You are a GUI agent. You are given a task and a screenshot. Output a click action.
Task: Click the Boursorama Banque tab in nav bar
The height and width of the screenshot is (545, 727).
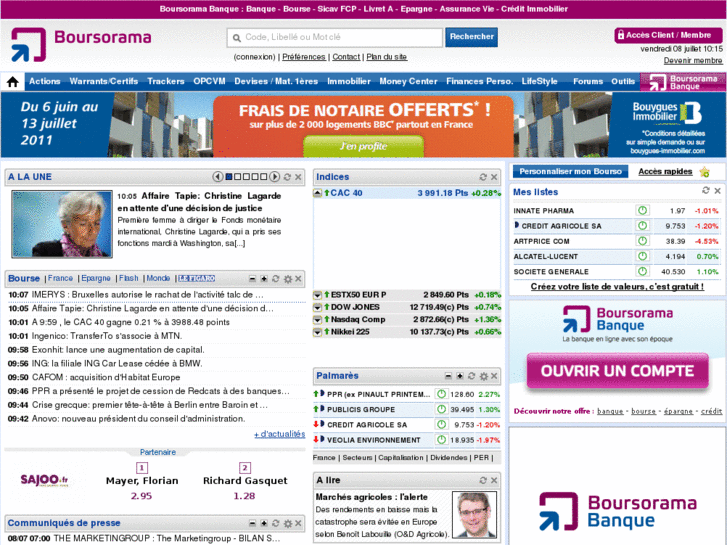coord(682,82)
